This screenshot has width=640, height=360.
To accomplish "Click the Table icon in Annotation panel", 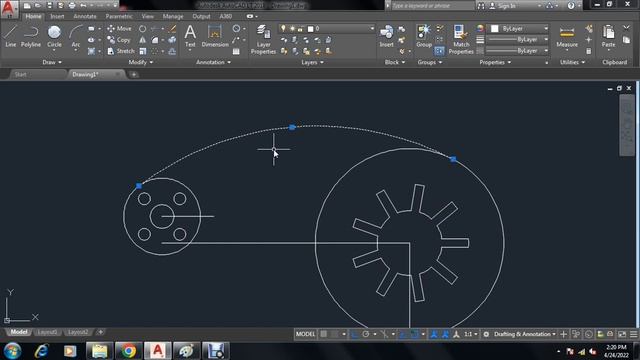I will tap(236, 51).
